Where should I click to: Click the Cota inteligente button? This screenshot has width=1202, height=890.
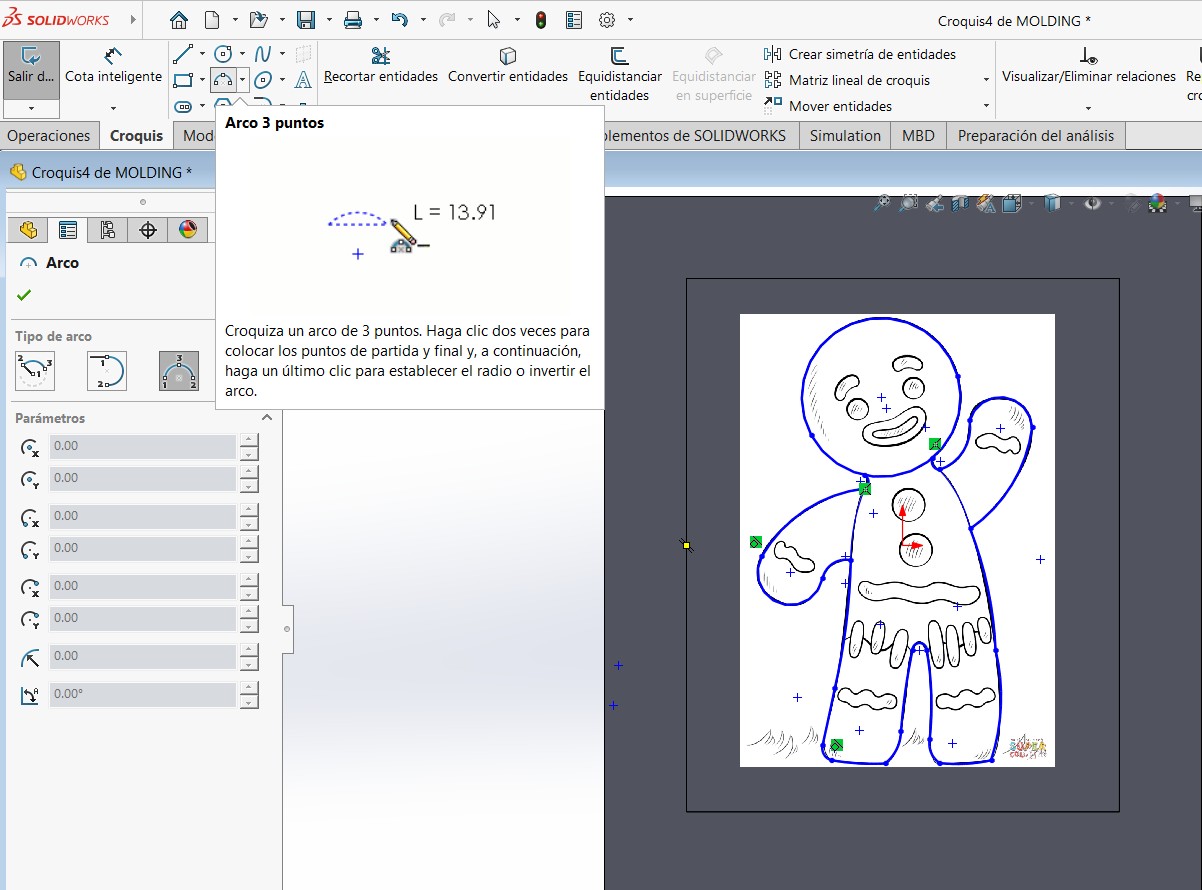click(113, 66)
